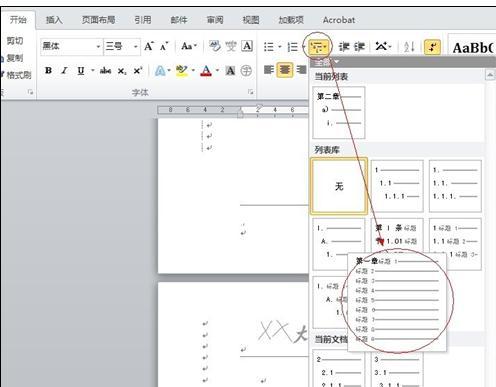This screenshot has height=387, width=496.
Task: Select the 引用 ribbon tab
Action: tap(143, 20)
